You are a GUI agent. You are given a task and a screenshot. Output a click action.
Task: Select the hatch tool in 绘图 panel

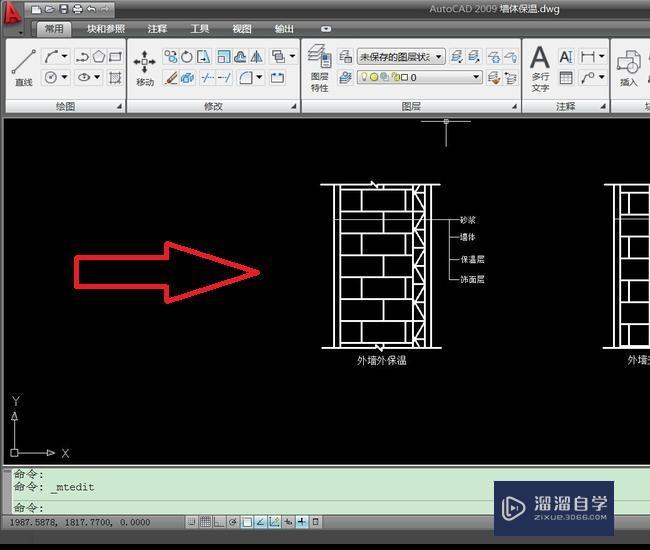(115, 78)
